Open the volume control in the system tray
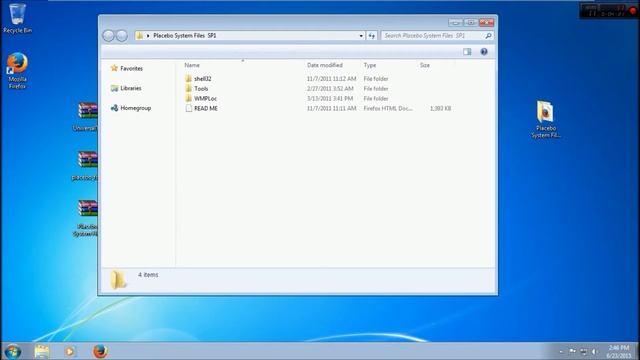The height and width of the screenshot is (360, 640). pos(595,352)
